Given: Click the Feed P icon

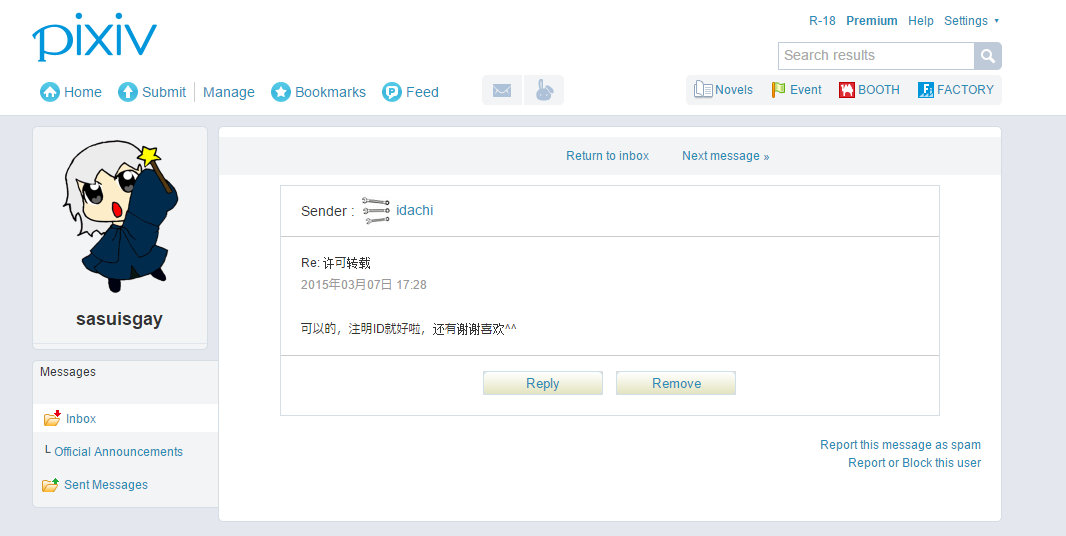Looking at the screenshot, I should coord(392,92).
